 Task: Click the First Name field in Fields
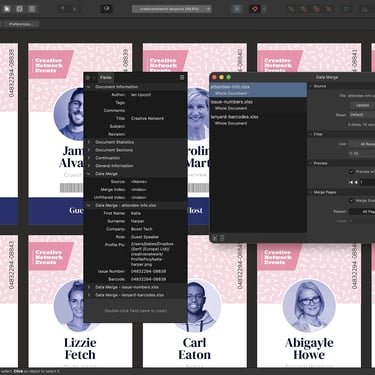pyautogui.click(x=115, y=213)
